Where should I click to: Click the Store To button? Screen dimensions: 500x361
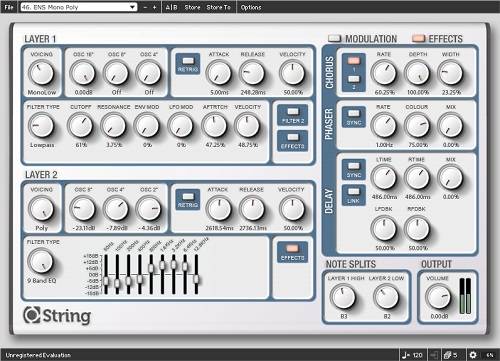(x=218, y=7)
